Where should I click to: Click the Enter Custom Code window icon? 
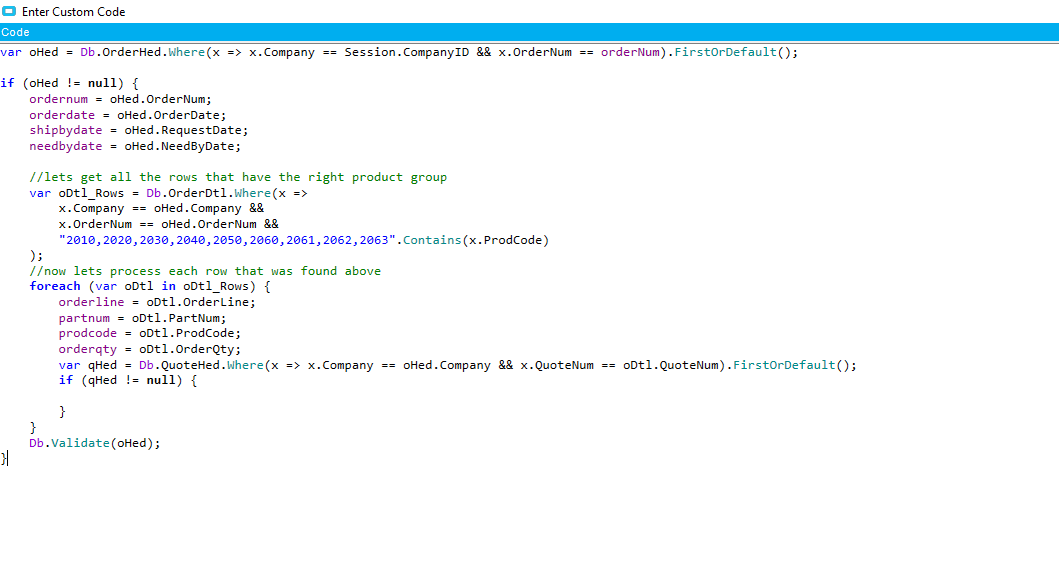coord(9,11)
